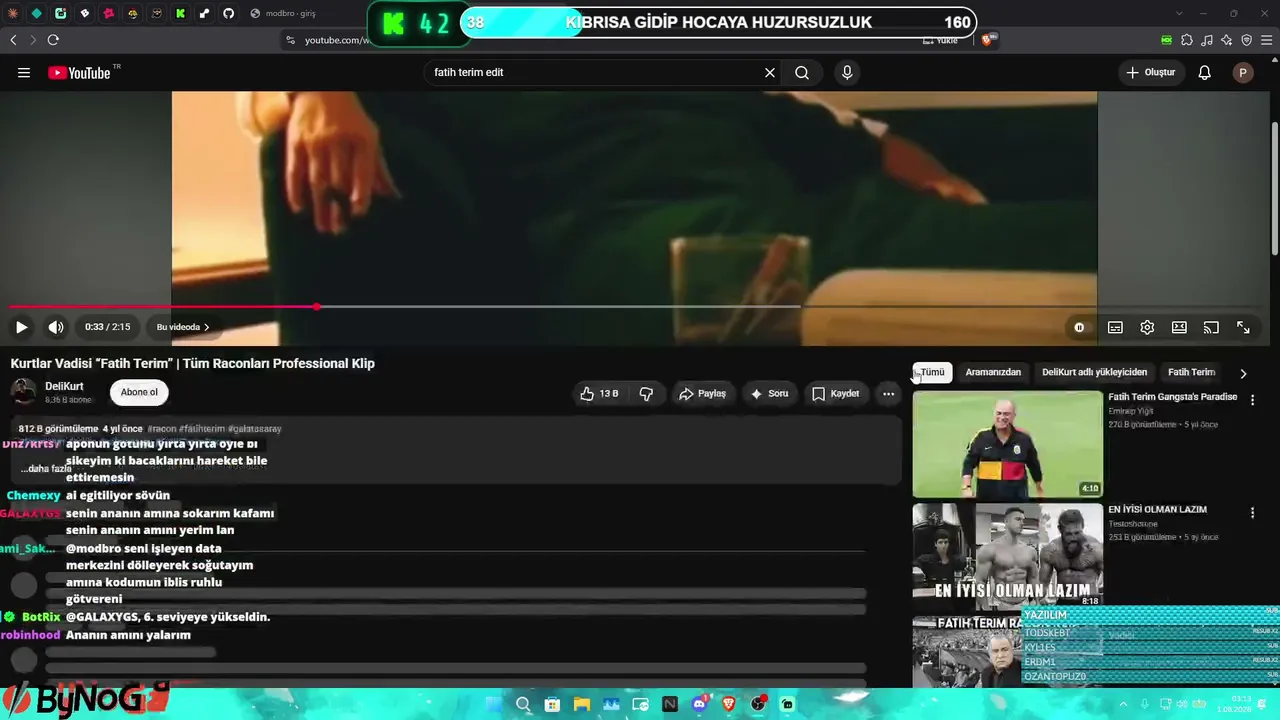Image resolution: width=1280 pixels, height=720 pixels.
Task: Mute the video volume
Action: (x=56, y=327)
